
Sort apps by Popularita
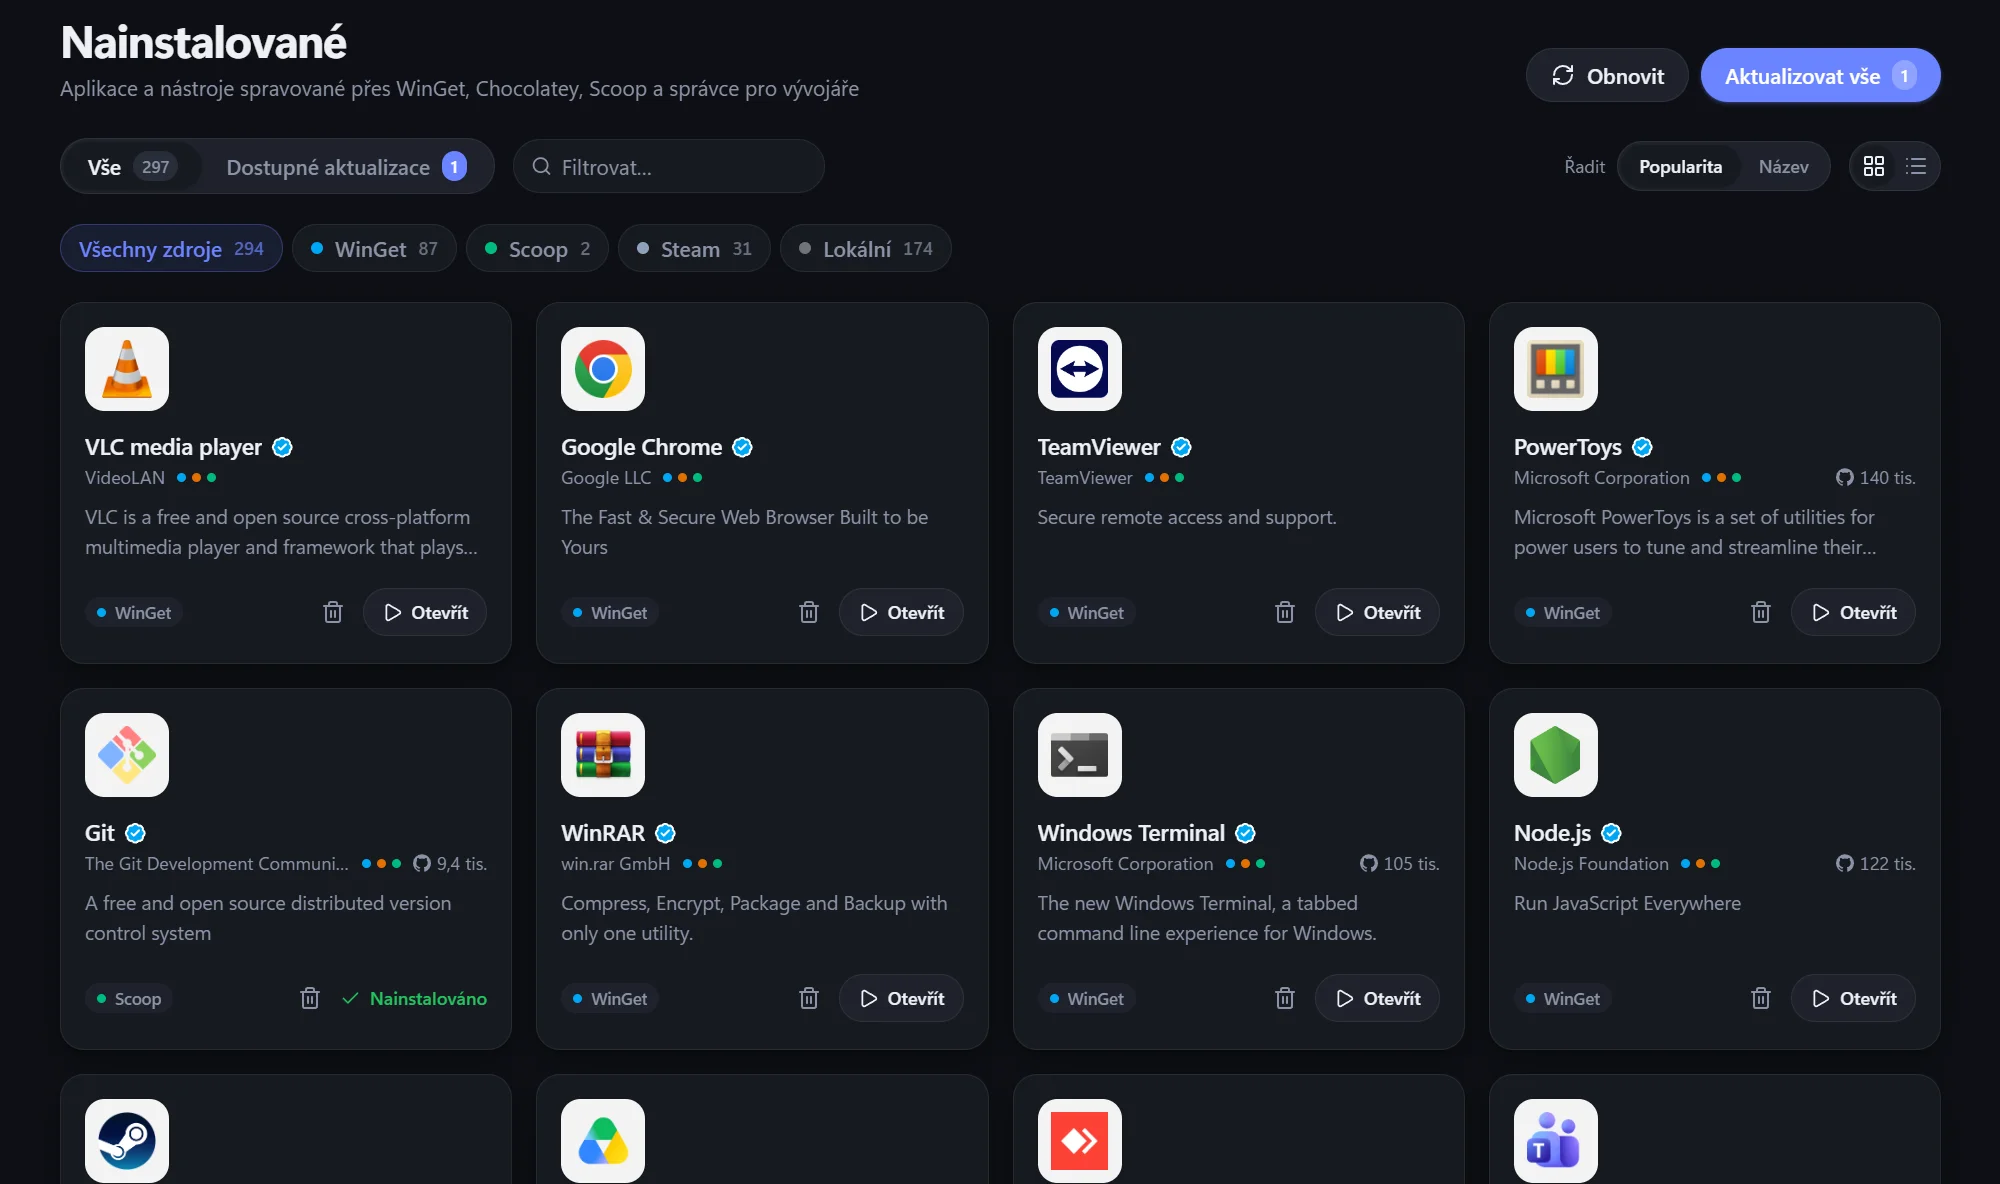[1680, 166]
